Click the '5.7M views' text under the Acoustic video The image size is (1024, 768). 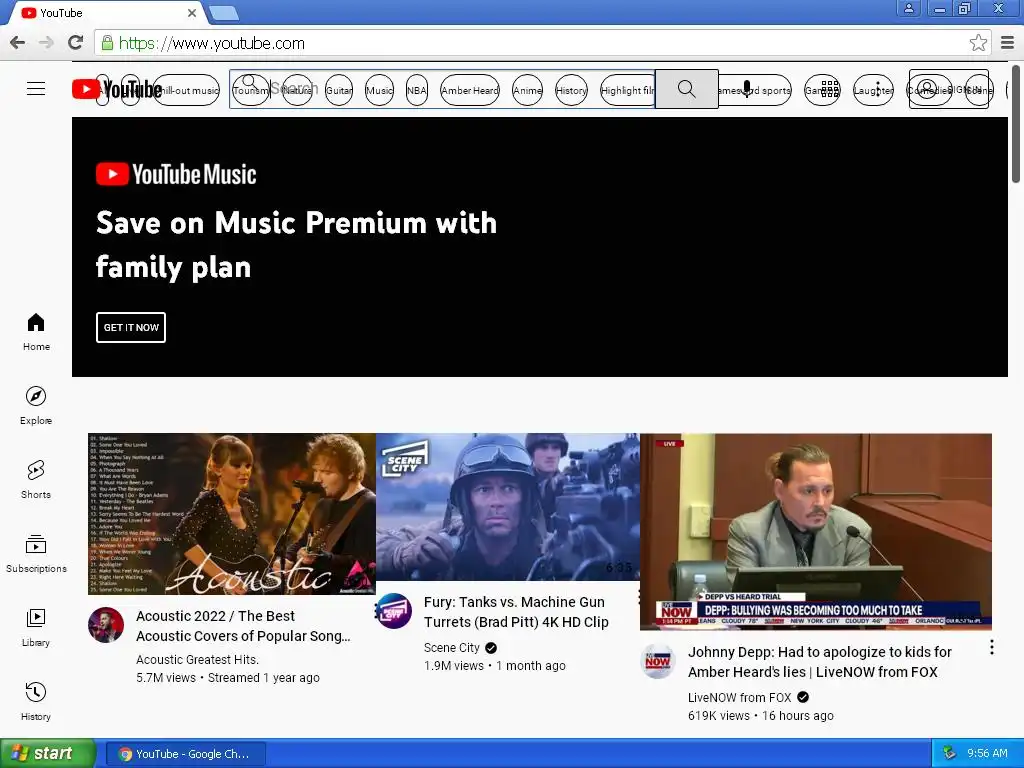(x=166, y=678)
